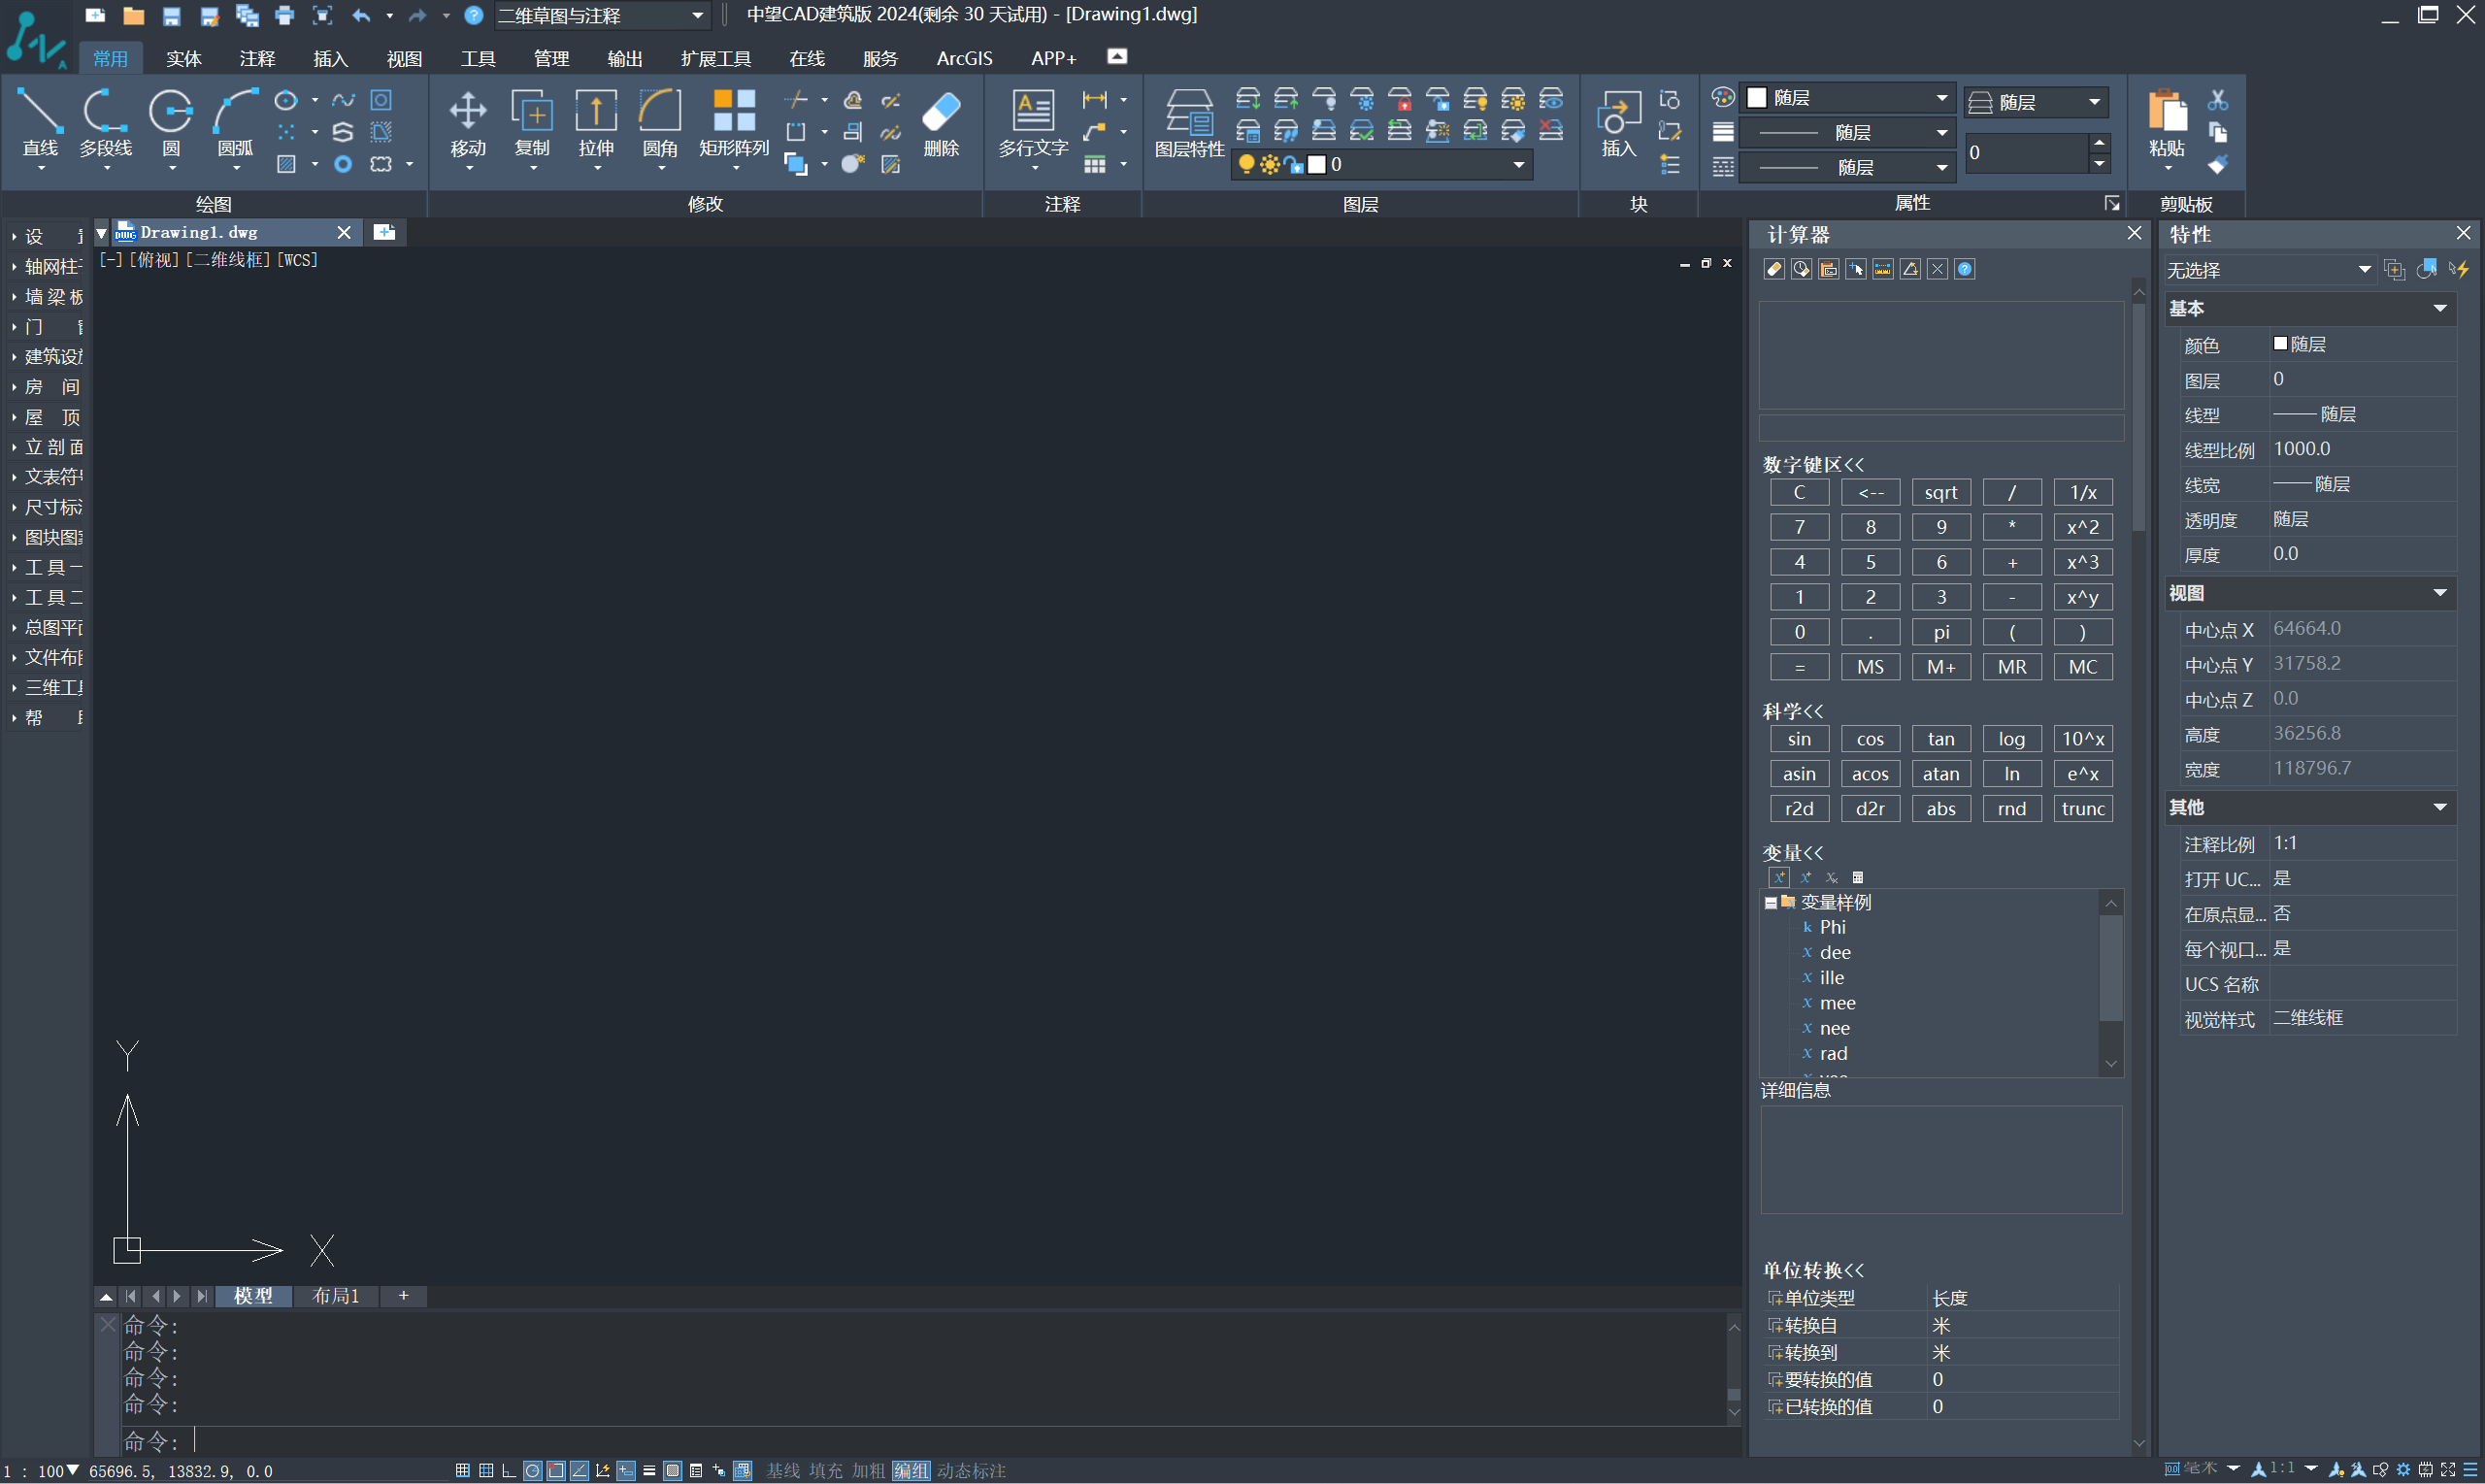Screen dimensions: 2485x1484
Task: Click the x^2 calculator button
Action: (2083, 527)
